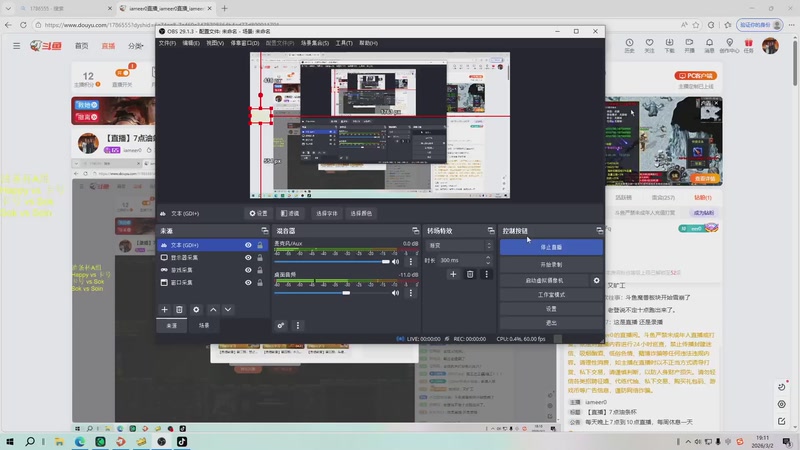The height and width of the screenshot is (450, 800).
Task: Pop out the 混音器 dock panel
Action: [x=415, y=231]
